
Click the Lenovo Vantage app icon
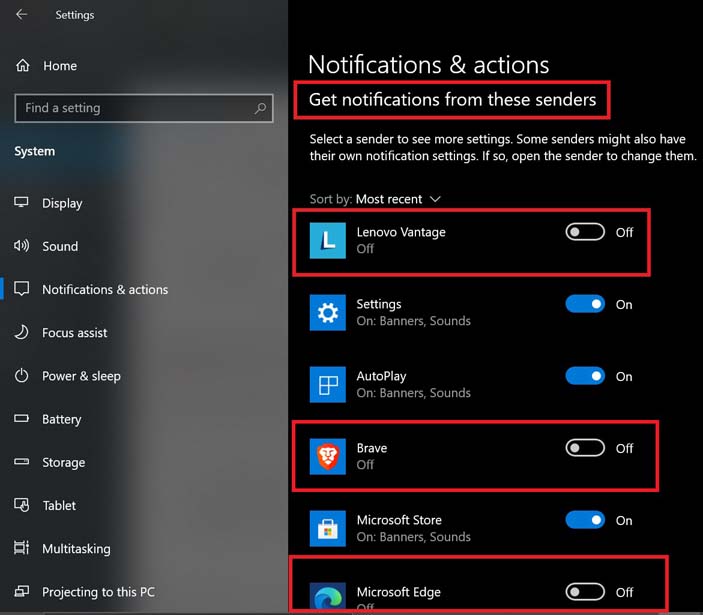click(x=328, y=241)
